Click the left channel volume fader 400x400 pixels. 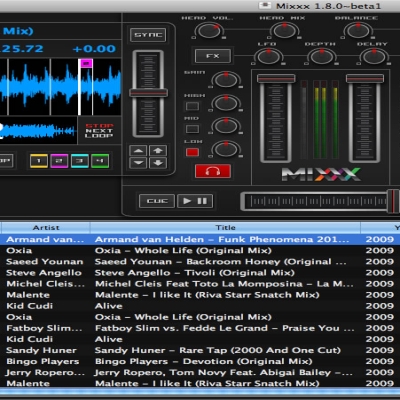tap(276, 79)
